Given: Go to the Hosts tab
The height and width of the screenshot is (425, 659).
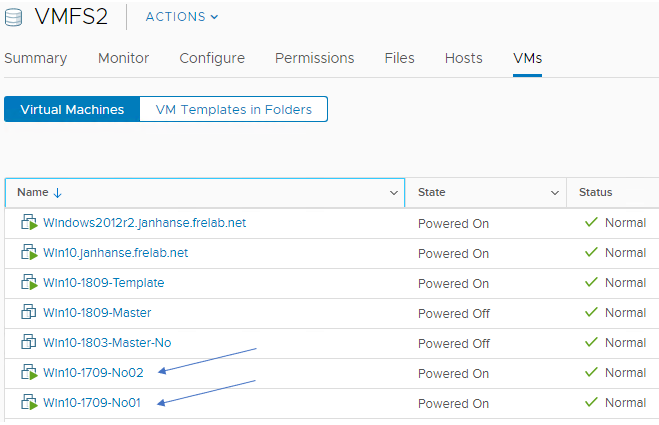Looking at the screenshot, I should pos(463,58).
